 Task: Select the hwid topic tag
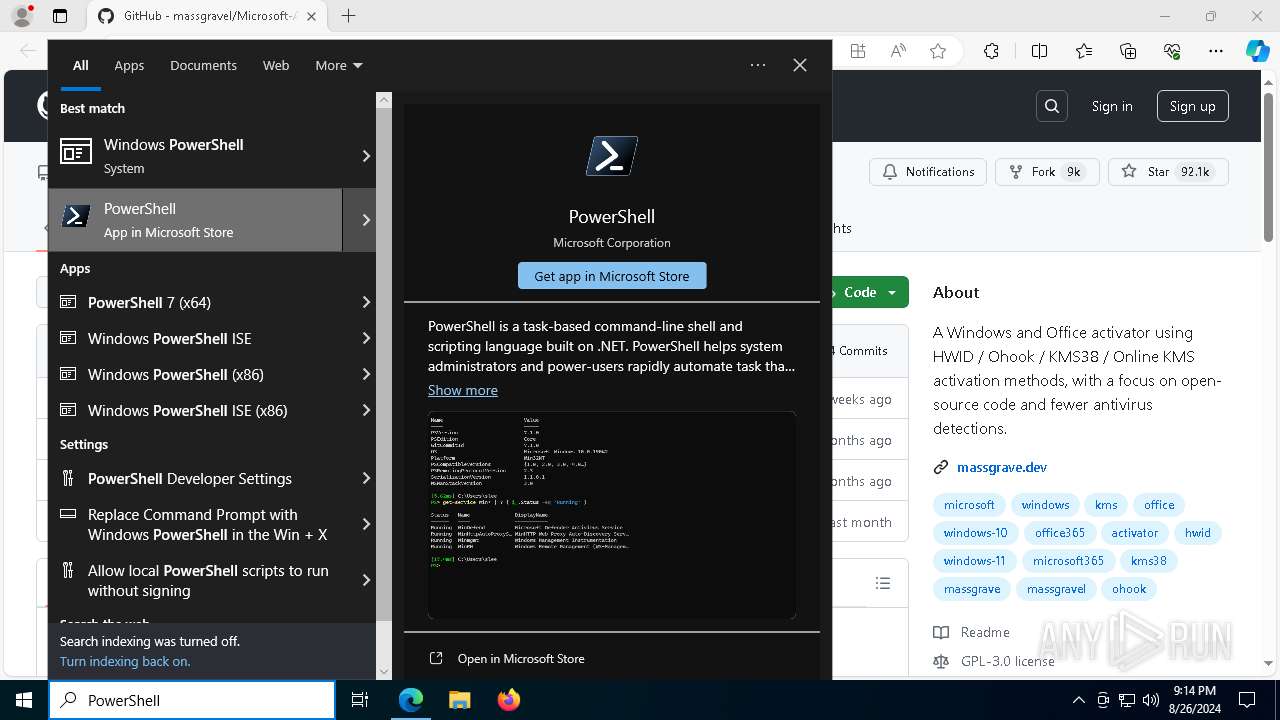(1198, 533)
